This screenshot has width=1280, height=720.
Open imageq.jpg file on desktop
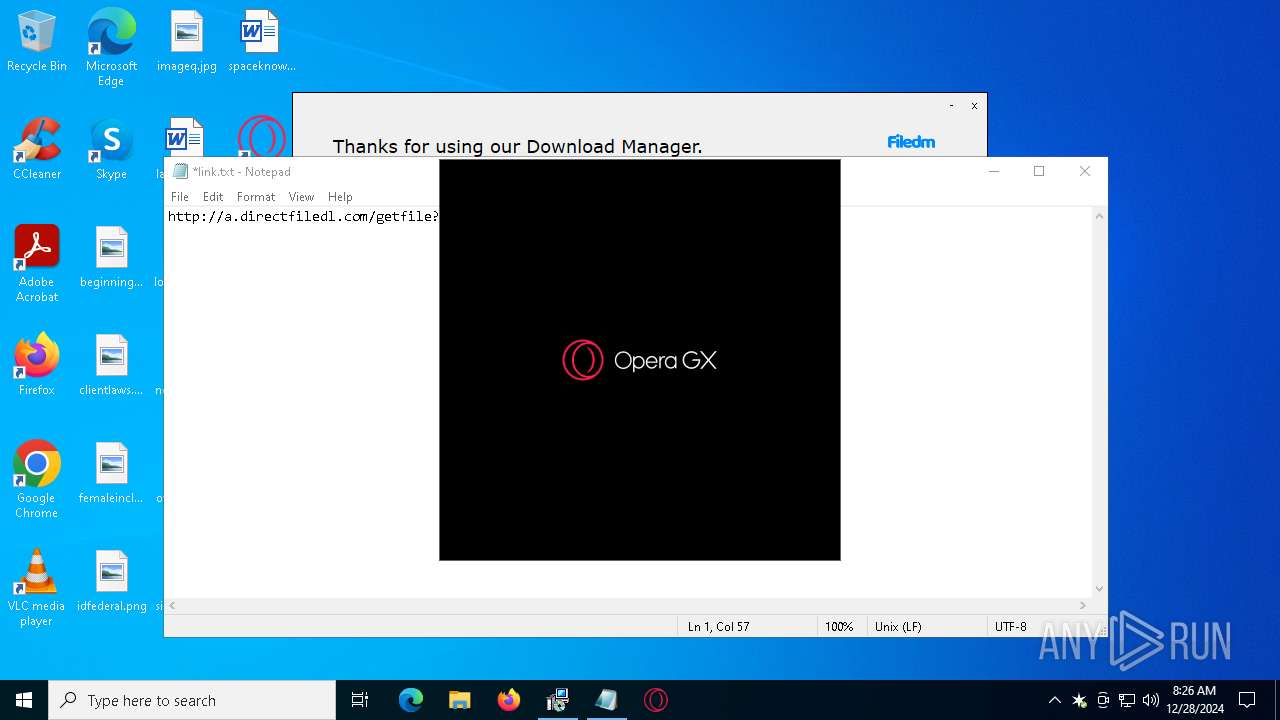coord(187,42)
